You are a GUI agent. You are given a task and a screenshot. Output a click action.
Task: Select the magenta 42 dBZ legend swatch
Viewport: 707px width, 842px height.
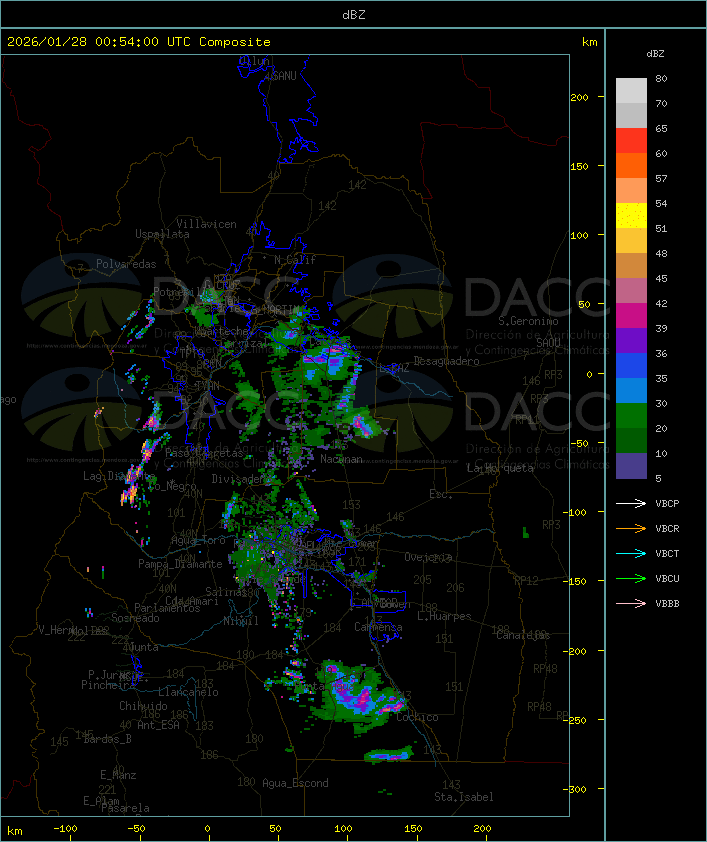tap(631, 316)
